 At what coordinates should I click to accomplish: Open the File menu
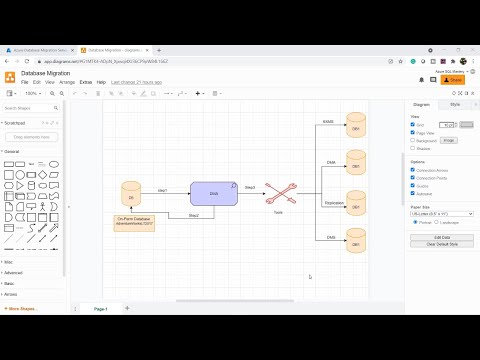[24, 82]
